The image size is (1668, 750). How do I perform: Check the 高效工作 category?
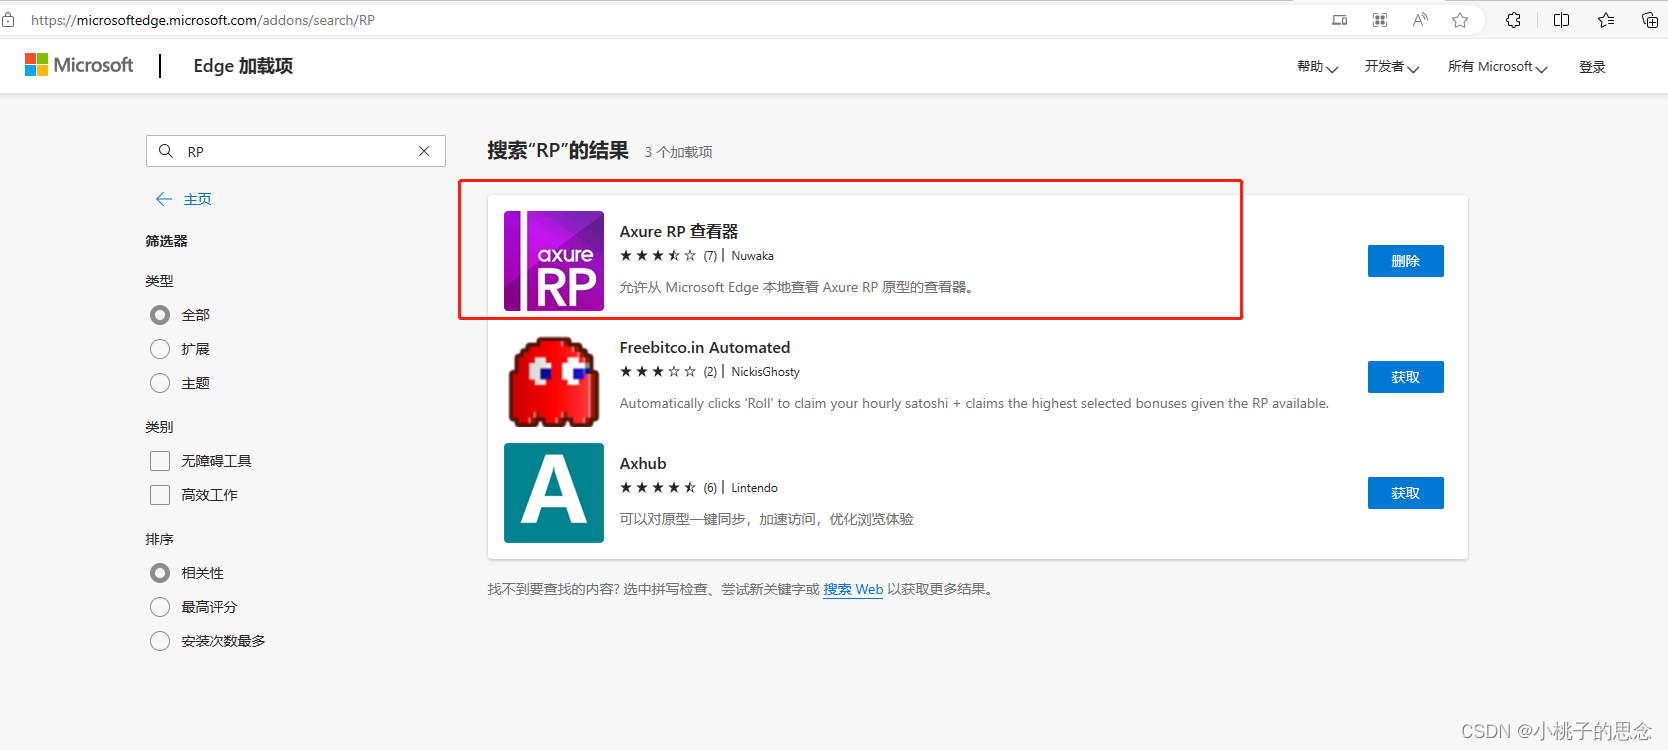(160, 495)
